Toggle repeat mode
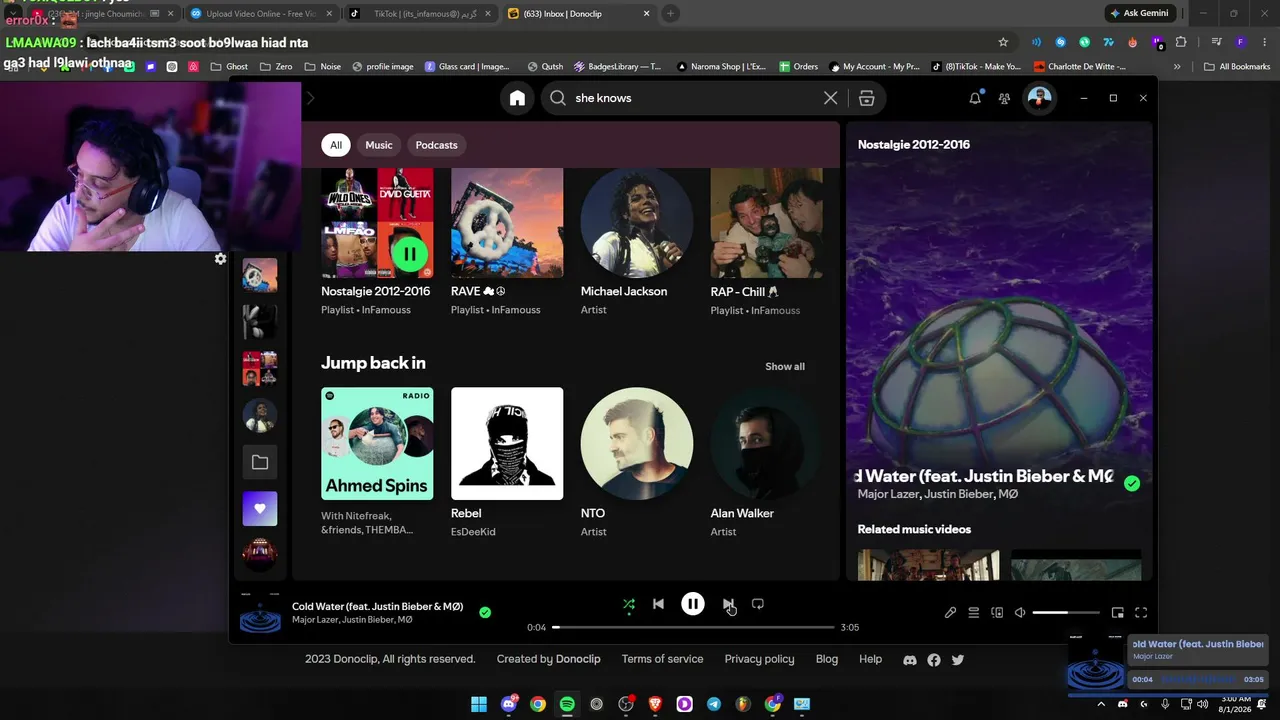This screenshot has height=720, width=1280. [x=758, y=604]
